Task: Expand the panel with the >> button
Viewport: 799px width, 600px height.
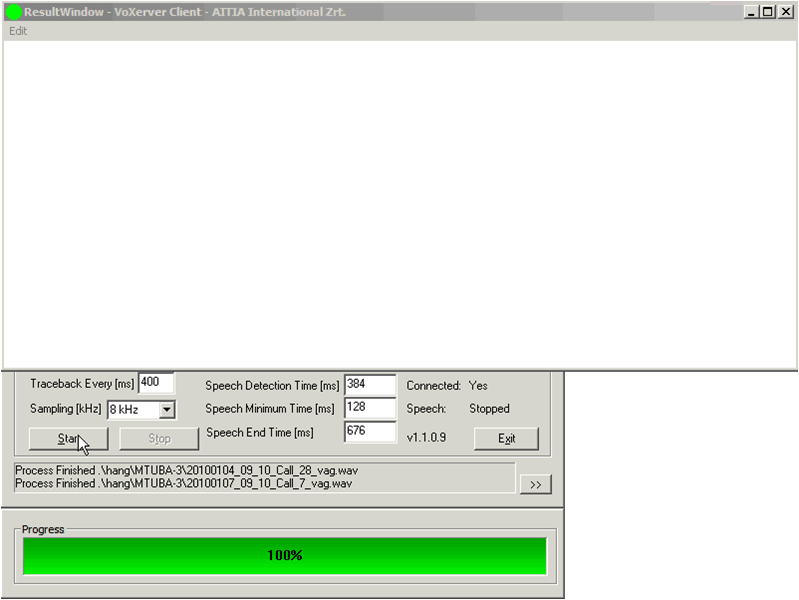Action: [535, 484]
